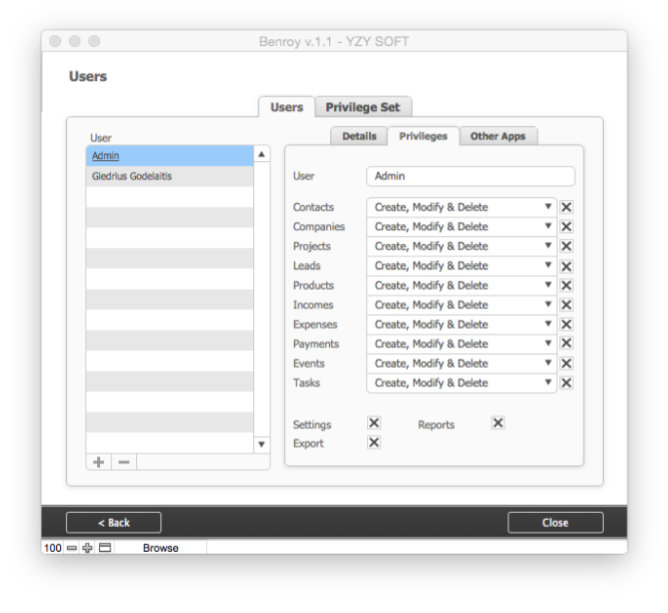Screen dimensions: 668x613
Task: Open the Payments privilege dropdown
Action: click(461, 344)
